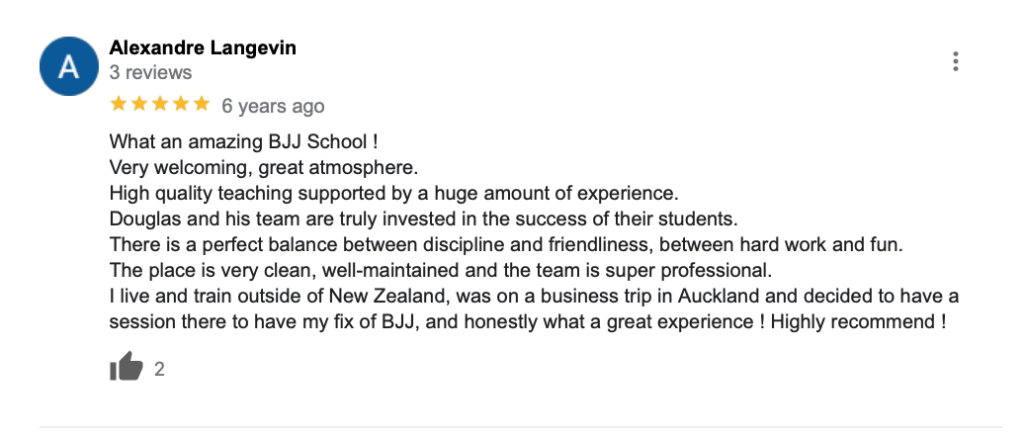Click the fifth gold star in the rating
The height and width of the screenshot is (437, 1024).
click(202, 104)
